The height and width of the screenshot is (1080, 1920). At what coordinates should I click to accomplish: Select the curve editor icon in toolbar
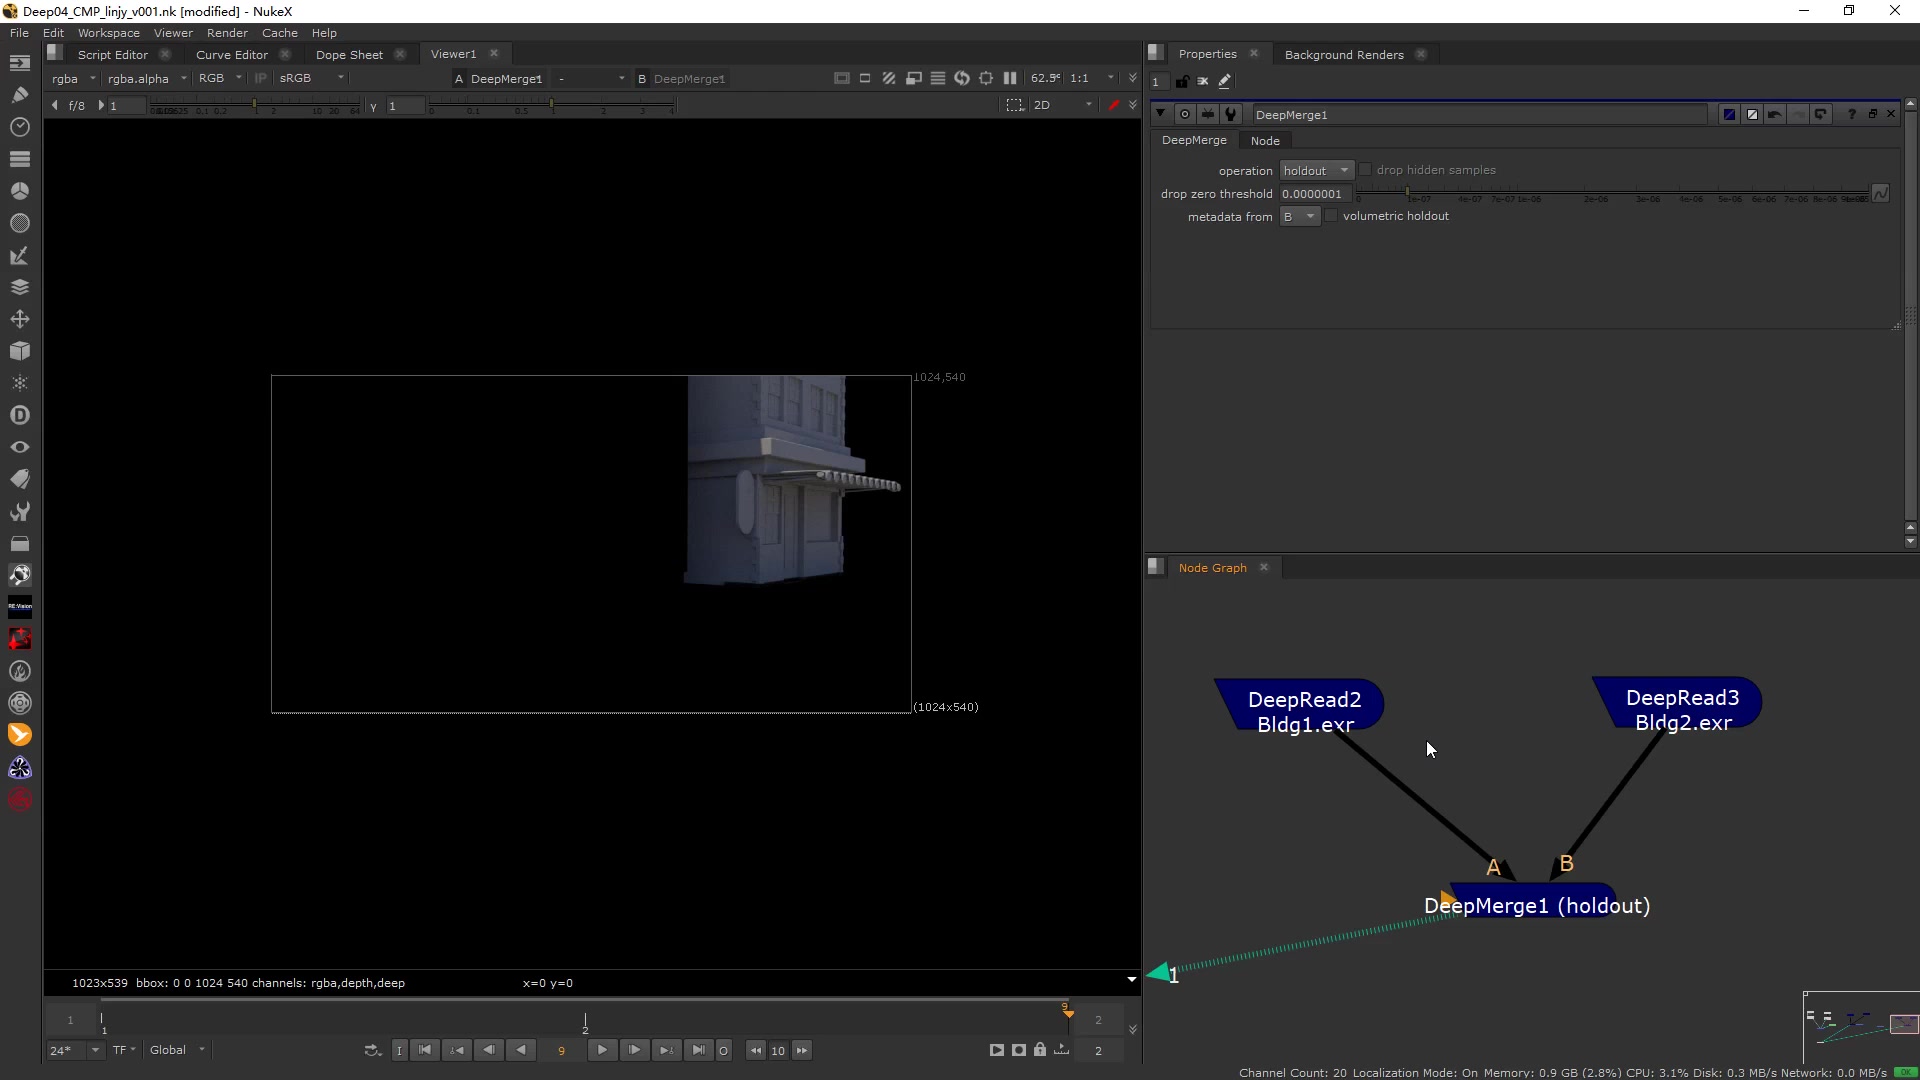pos(232,54)
